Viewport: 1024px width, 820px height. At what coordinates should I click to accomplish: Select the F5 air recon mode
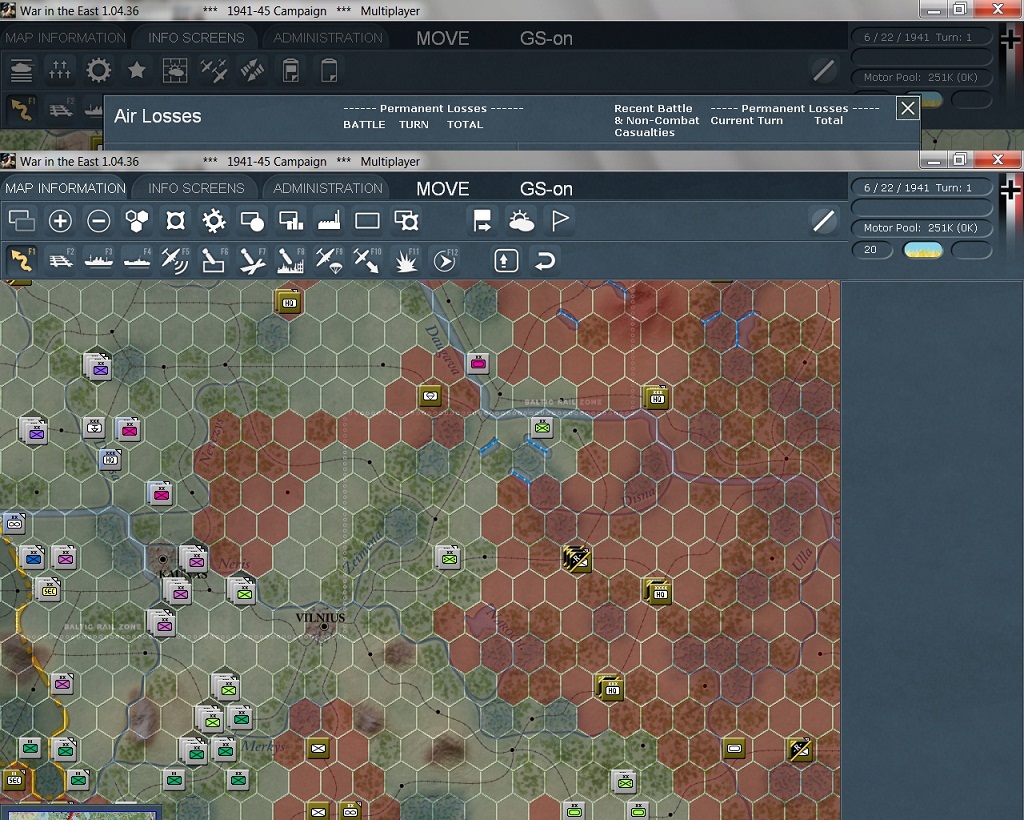tap(175, 260)
